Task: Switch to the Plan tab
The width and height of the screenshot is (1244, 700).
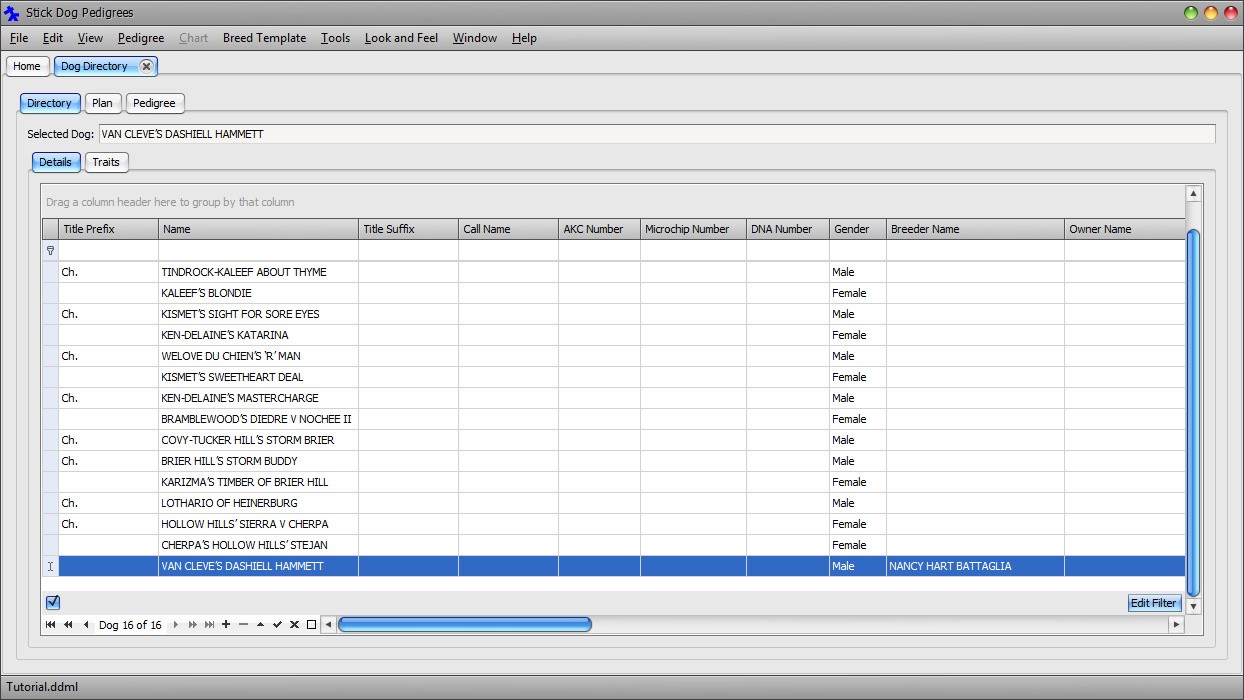Action: 102,103
